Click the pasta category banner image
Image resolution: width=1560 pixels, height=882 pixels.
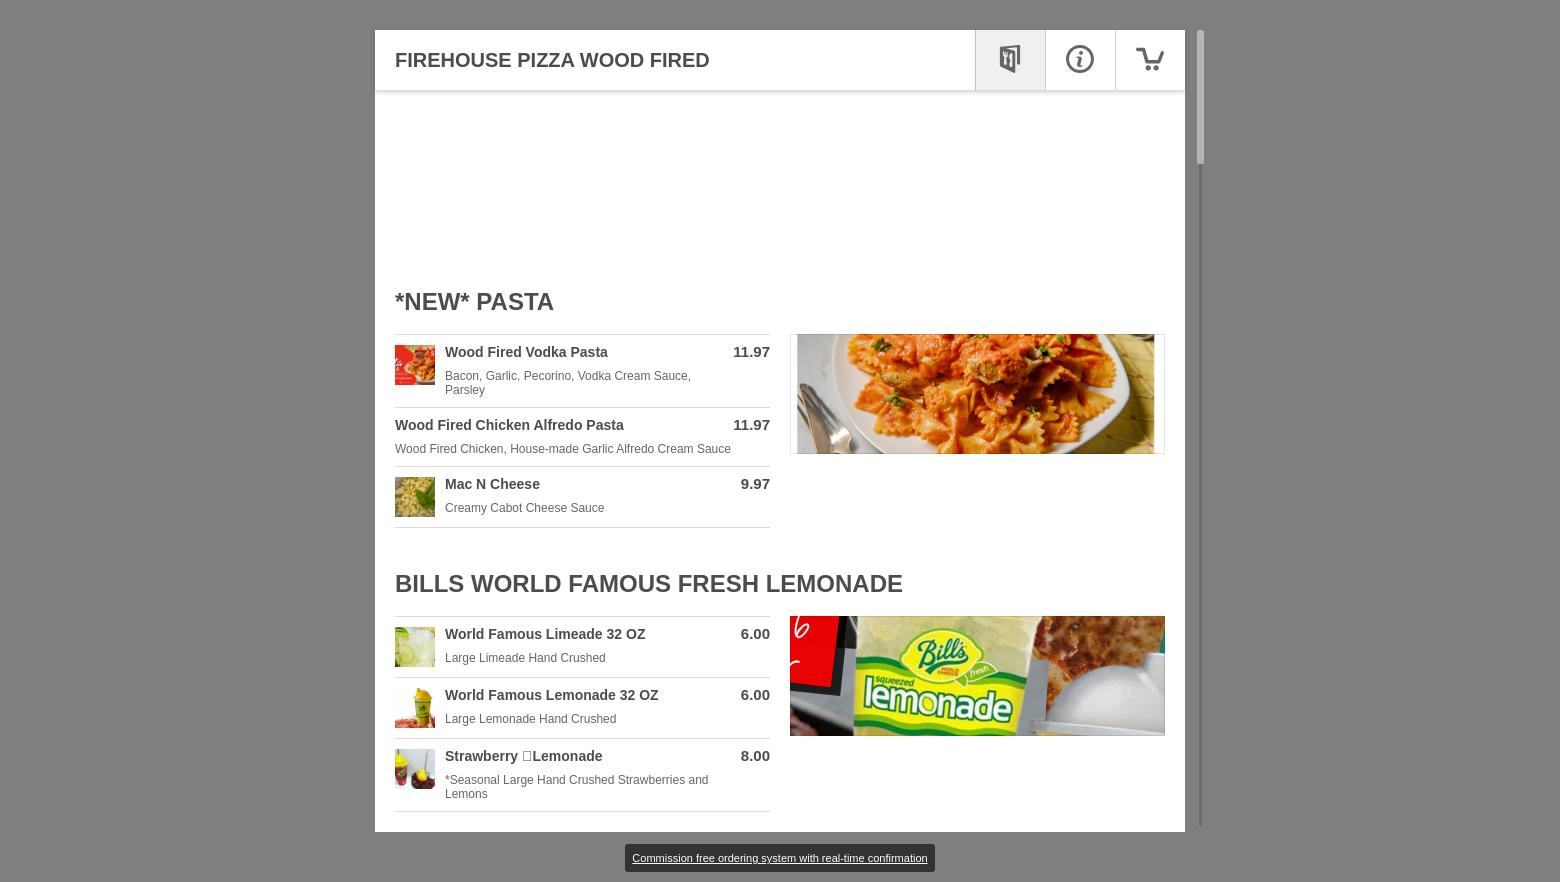pyautogui.click(x=977, y=394)
